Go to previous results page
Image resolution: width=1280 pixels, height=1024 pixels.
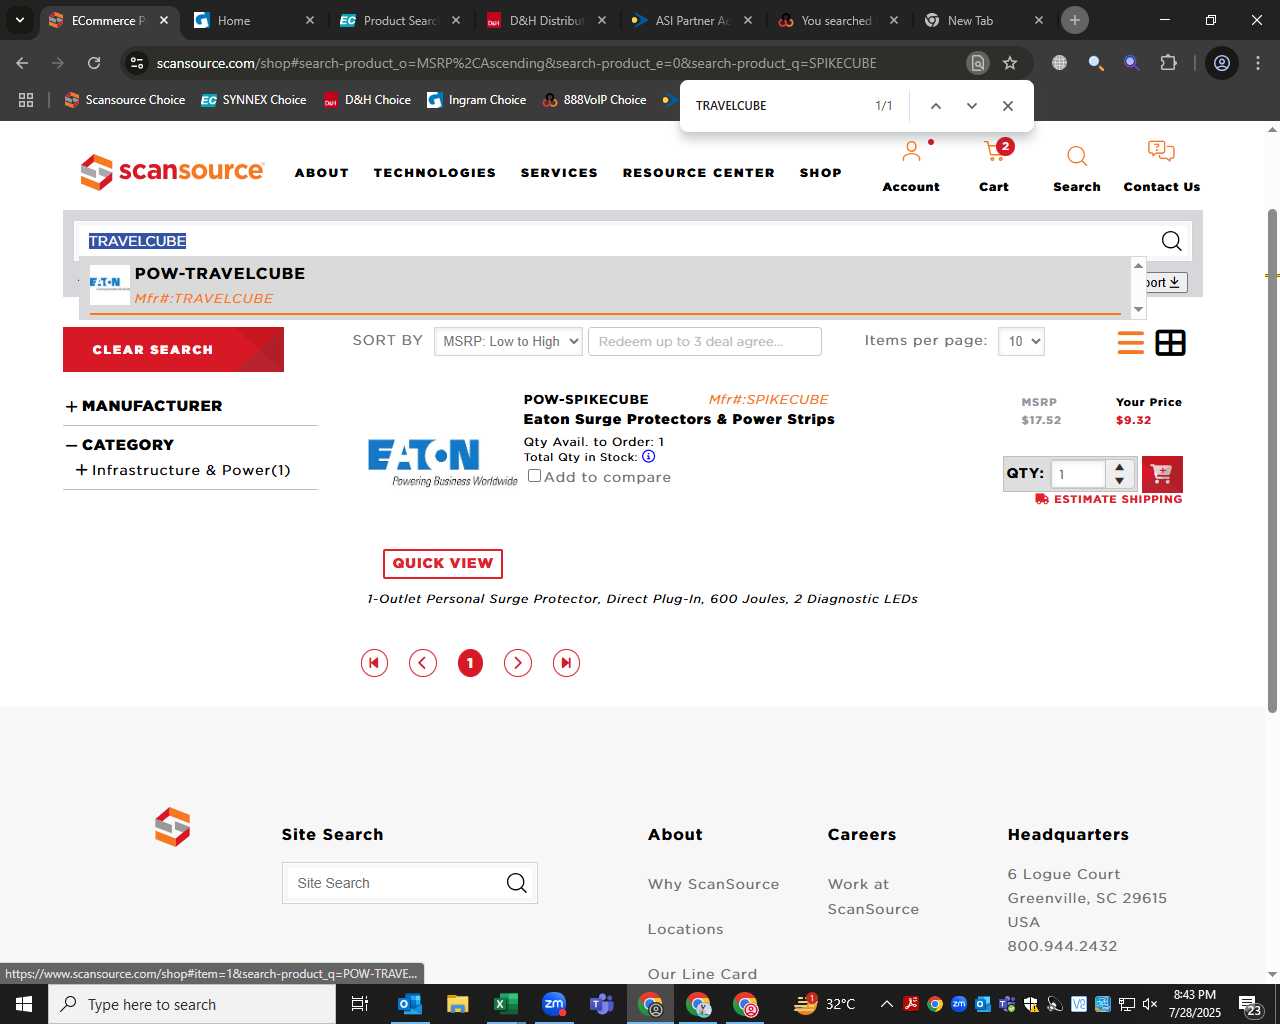pyautogui.click(x=423, y=663)
